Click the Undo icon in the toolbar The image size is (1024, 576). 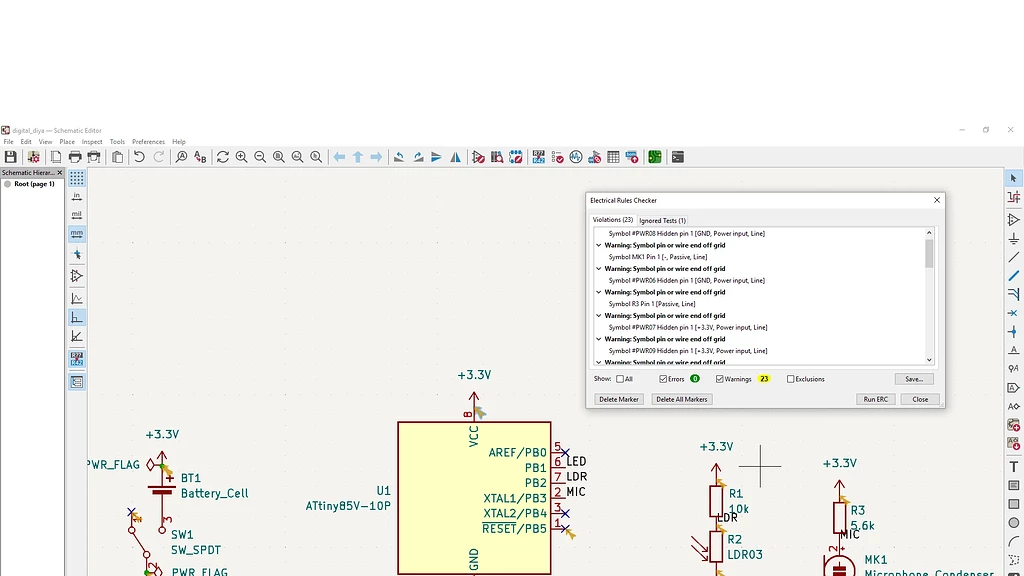tap(139, 157)
